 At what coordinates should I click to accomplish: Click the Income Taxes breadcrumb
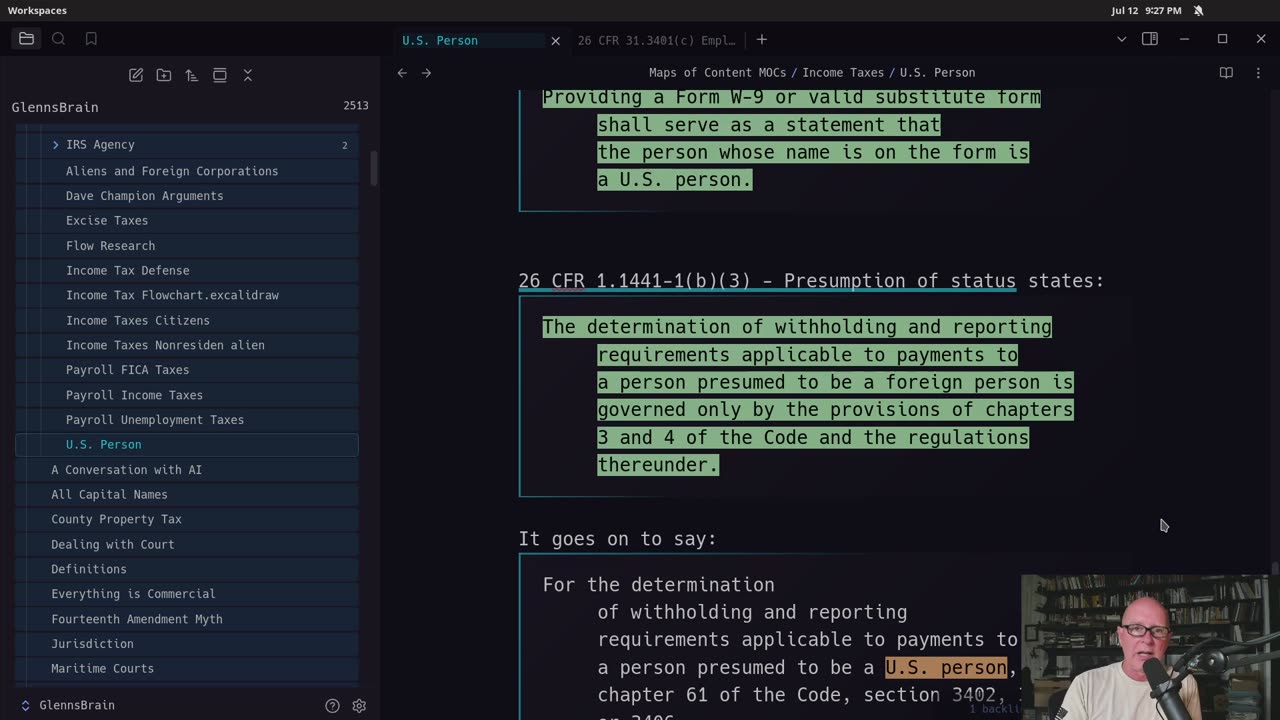pyautogui.click(x=843, y=72)
